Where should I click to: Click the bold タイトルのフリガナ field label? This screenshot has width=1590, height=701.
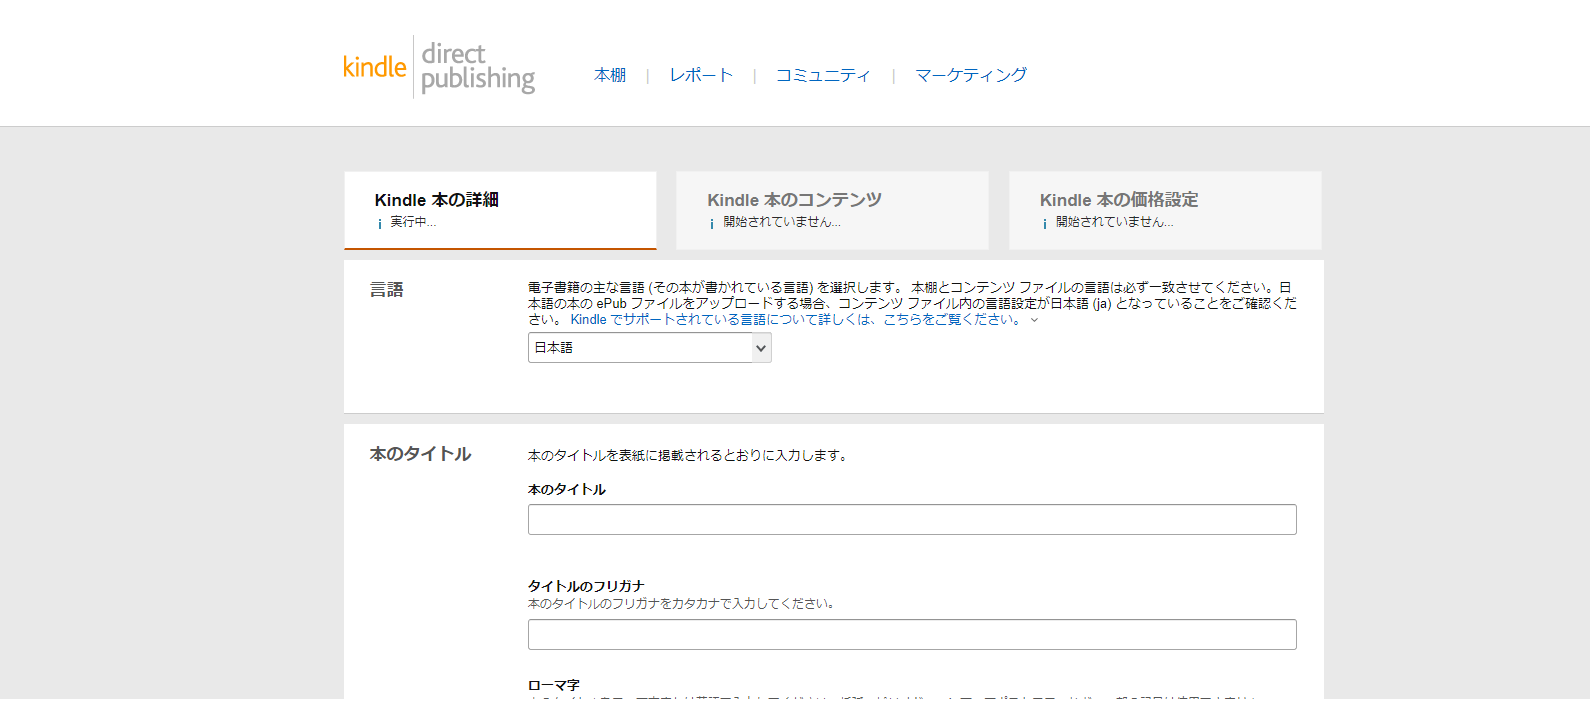click(x=586, y=586)
